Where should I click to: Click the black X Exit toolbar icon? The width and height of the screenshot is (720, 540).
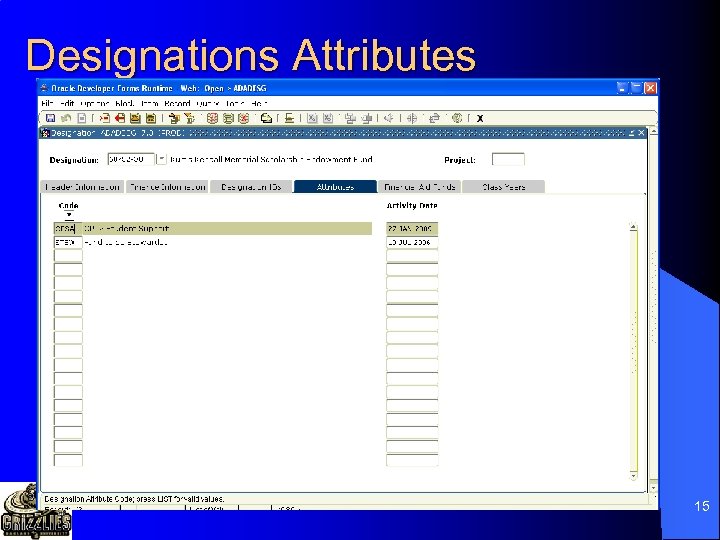480,118
